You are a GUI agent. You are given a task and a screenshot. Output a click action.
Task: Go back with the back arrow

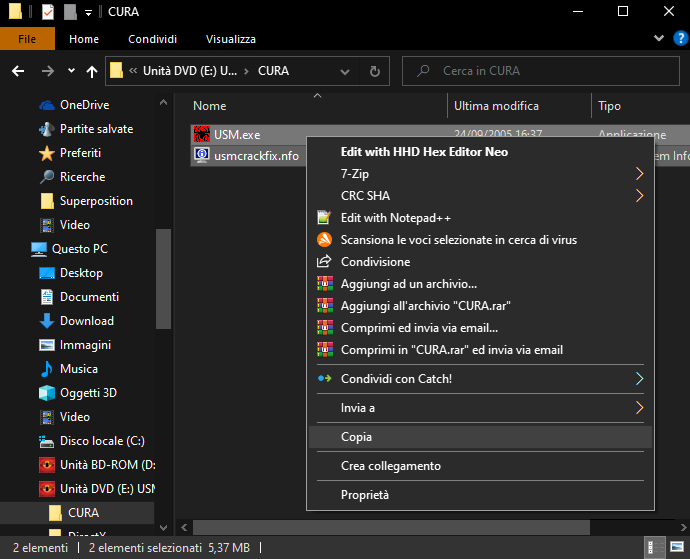pyautogui.click(x=18, y=71)
